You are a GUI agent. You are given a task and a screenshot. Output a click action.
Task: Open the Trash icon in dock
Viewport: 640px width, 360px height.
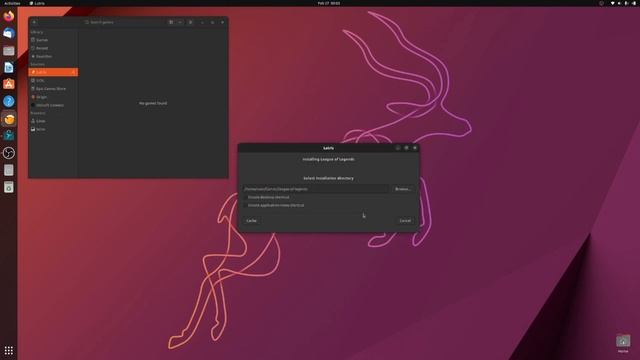(9, 187)
